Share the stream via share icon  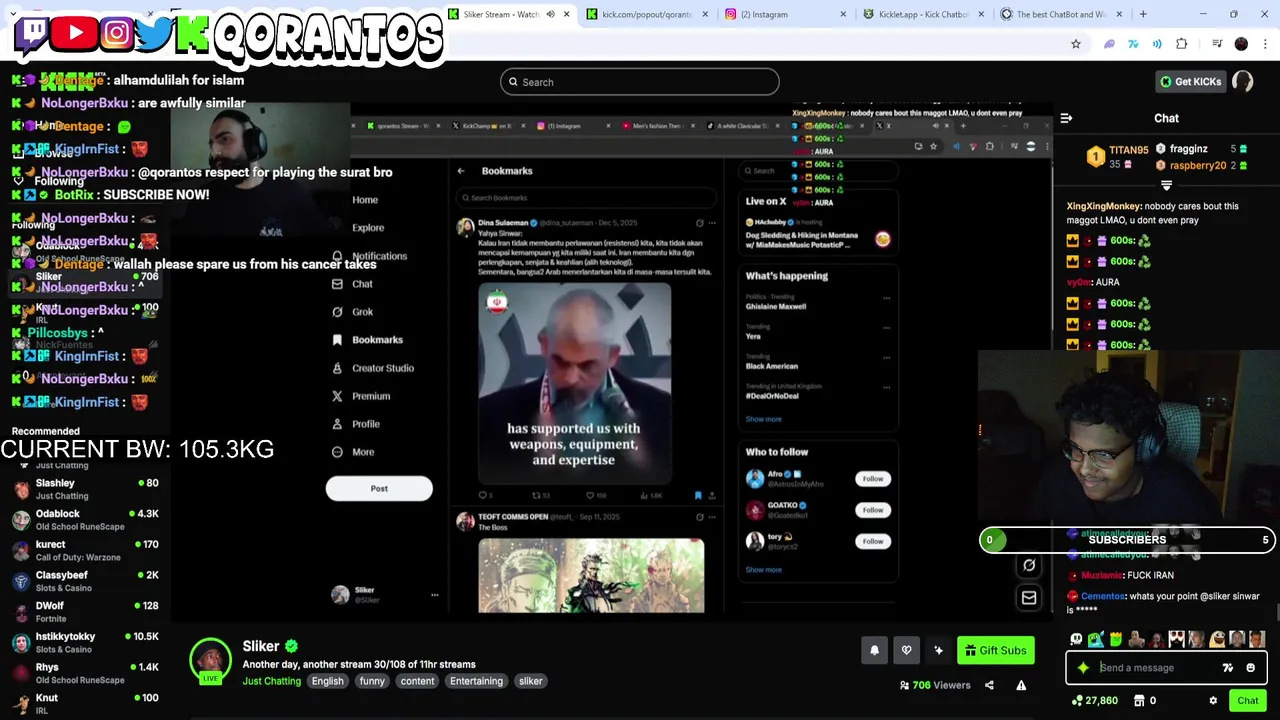989,685
